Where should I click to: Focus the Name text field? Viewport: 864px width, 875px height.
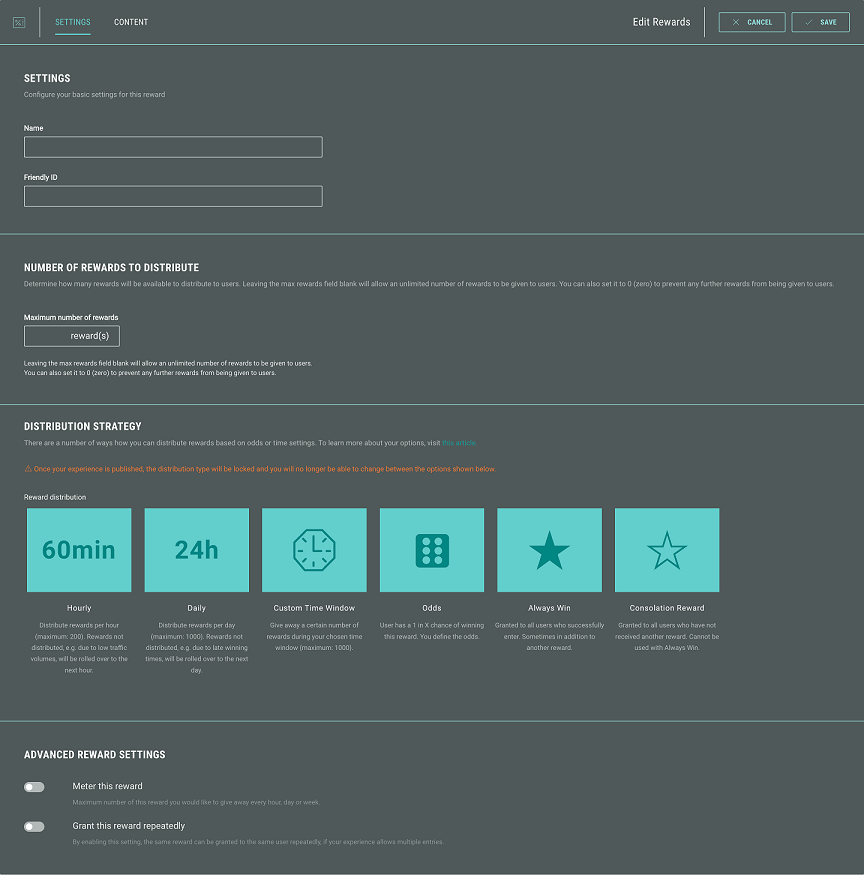tap(173, 147)
